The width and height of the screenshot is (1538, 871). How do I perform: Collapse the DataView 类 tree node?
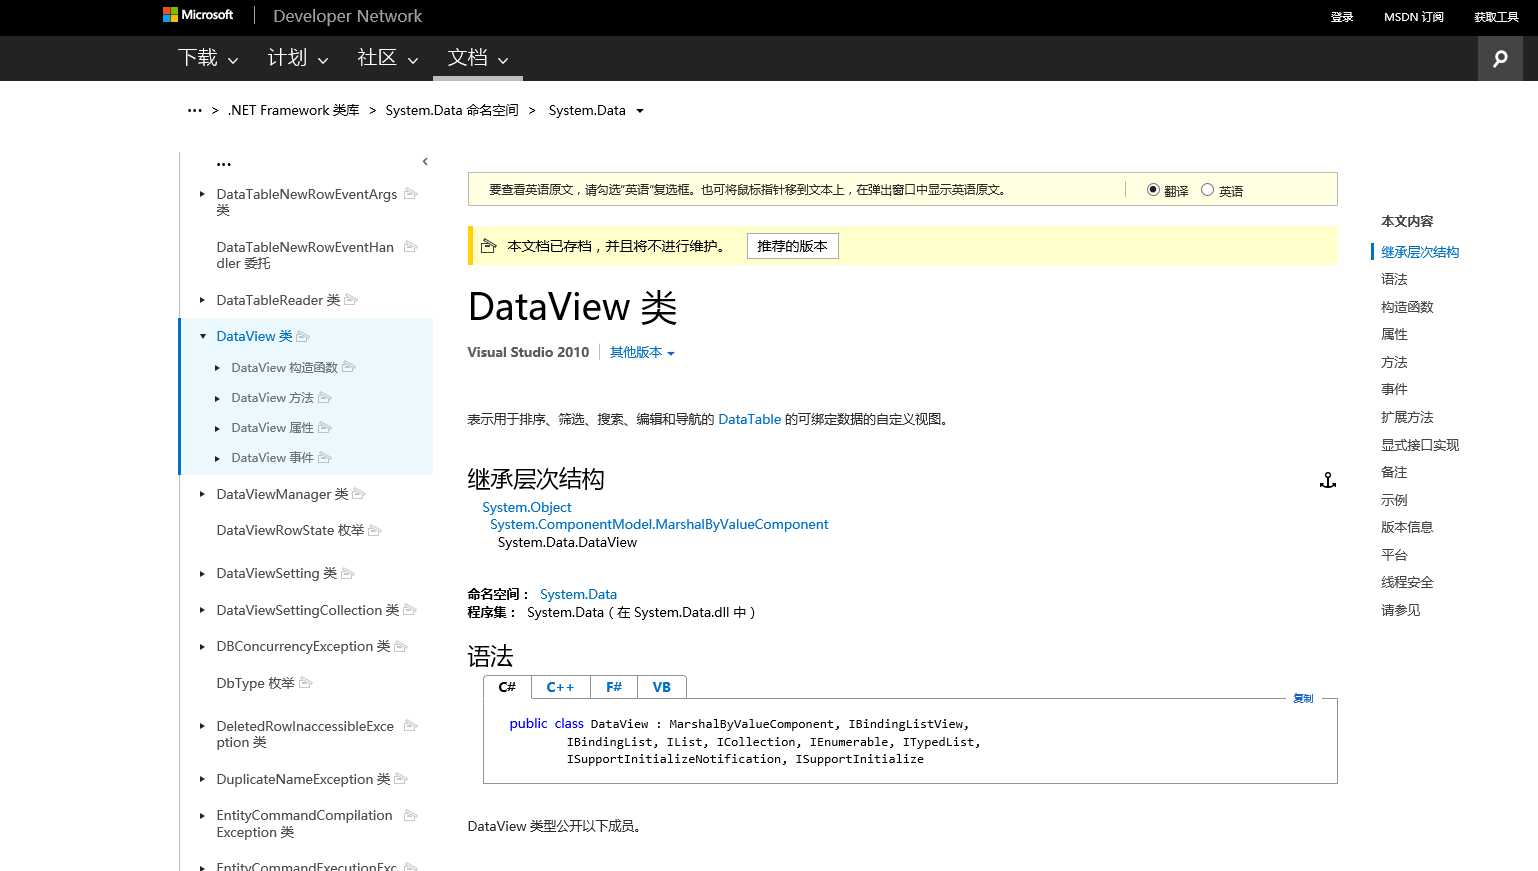tap(203, 336)
